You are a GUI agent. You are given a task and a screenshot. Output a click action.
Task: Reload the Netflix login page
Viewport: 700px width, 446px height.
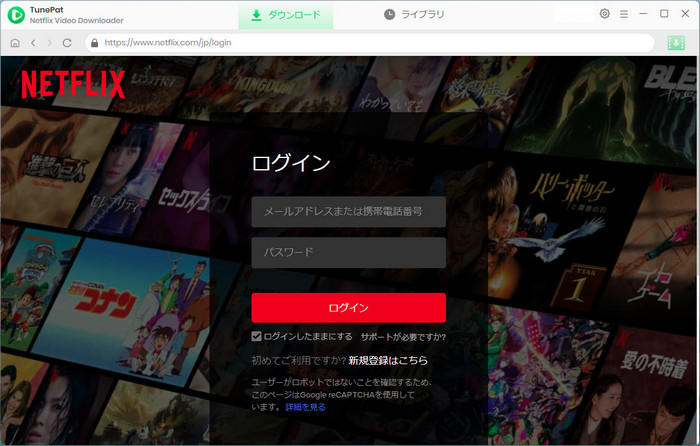coord(67,43)
